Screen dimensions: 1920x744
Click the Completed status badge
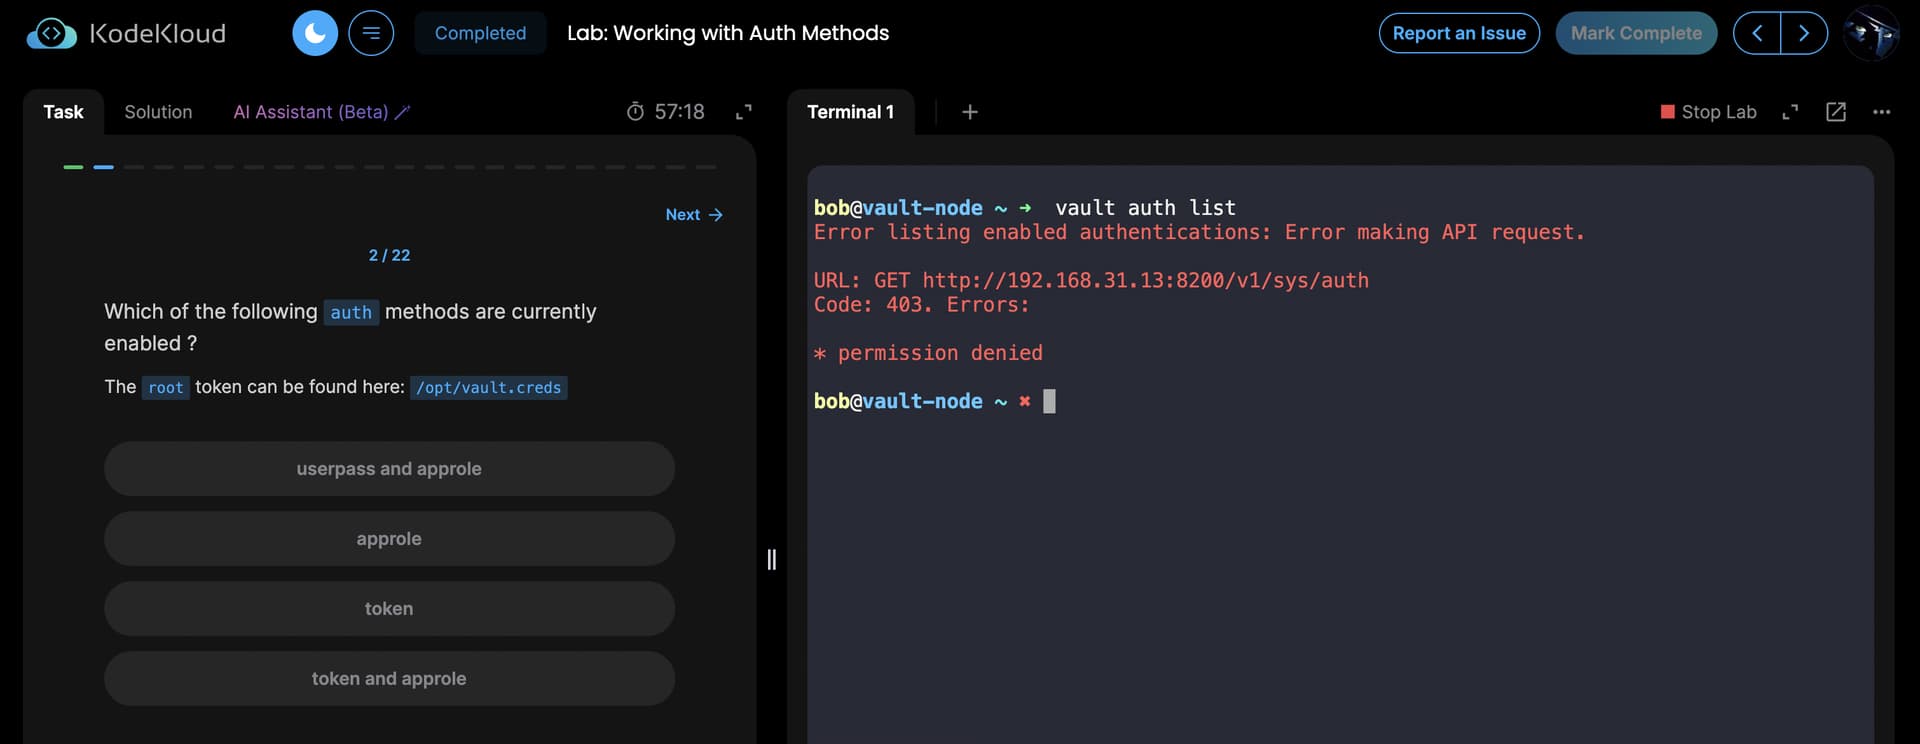tap(480, 33)
